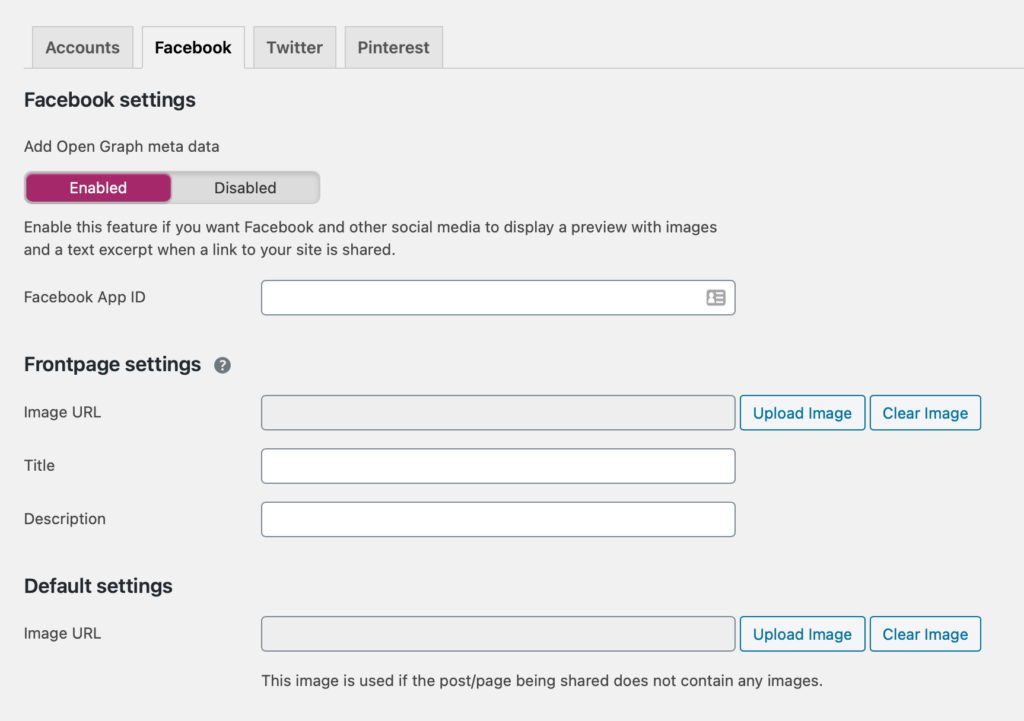1024x721 pixels.
Task: Click the 'Facebook settings' heading
Action: pyautogui.click(x=110, y=100)
